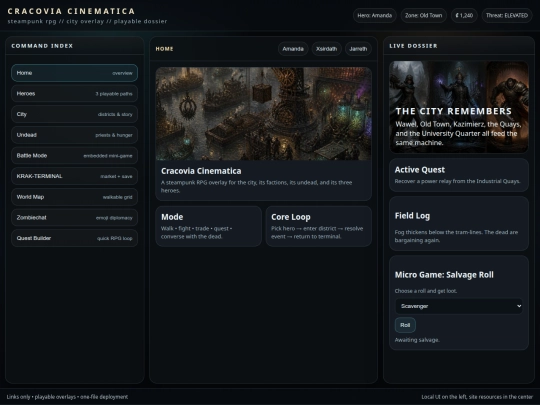Select the Undead priests & hunger entry
This screenshot has width=540, height=405.
pyautogui.click(x=74, y=135)
